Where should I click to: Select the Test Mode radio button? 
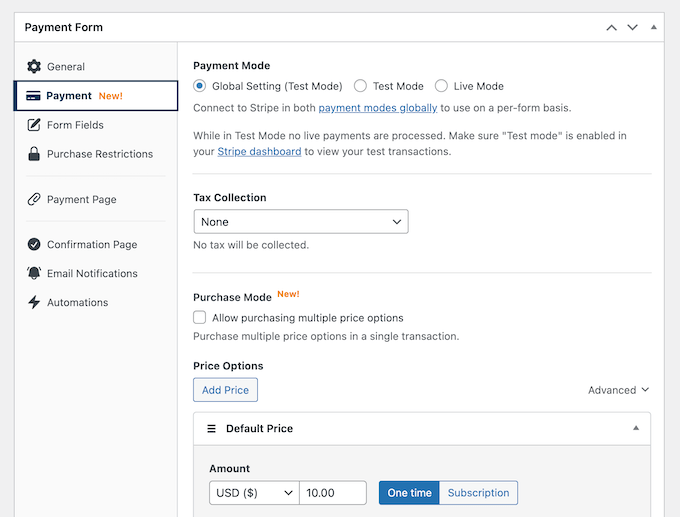360,86
